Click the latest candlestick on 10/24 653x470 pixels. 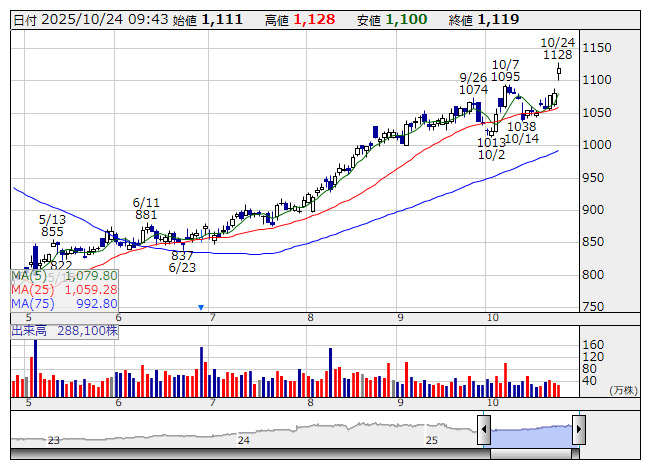point(558,71)
